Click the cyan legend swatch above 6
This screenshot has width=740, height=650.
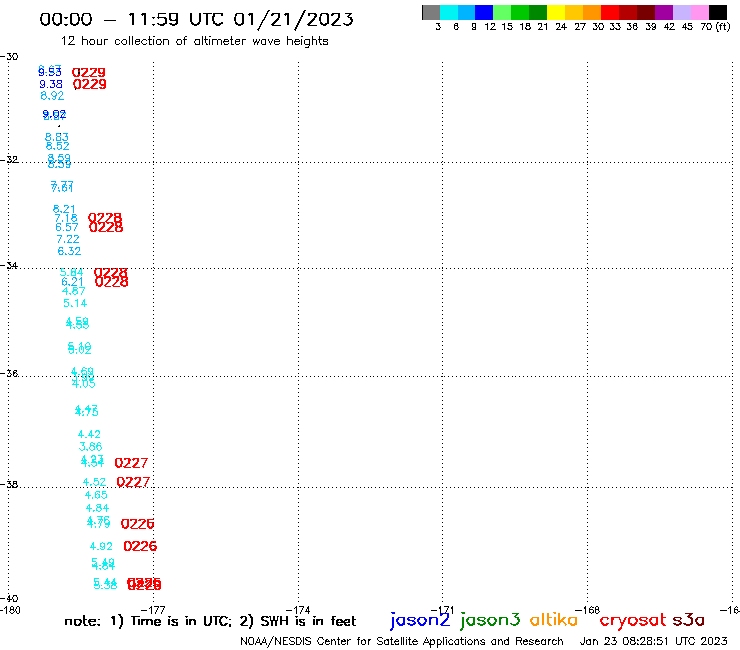point(449,12)
